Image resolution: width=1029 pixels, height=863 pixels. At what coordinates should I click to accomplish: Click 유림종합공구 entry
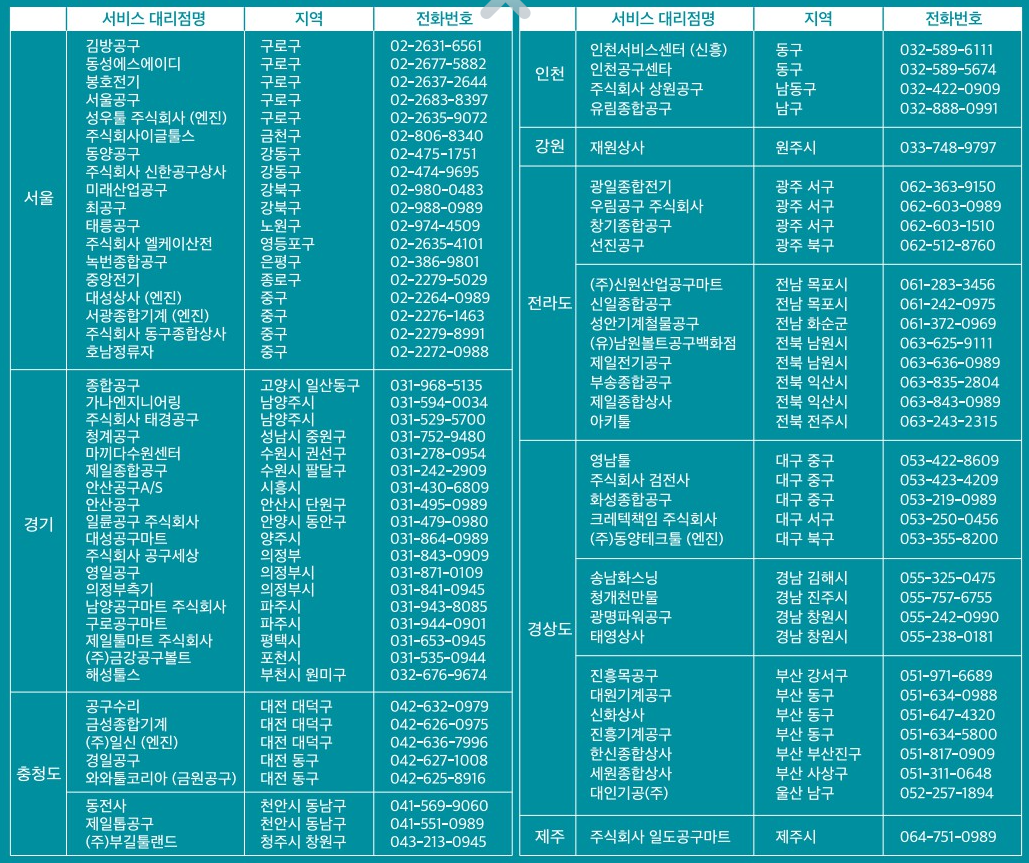point(630,108)
